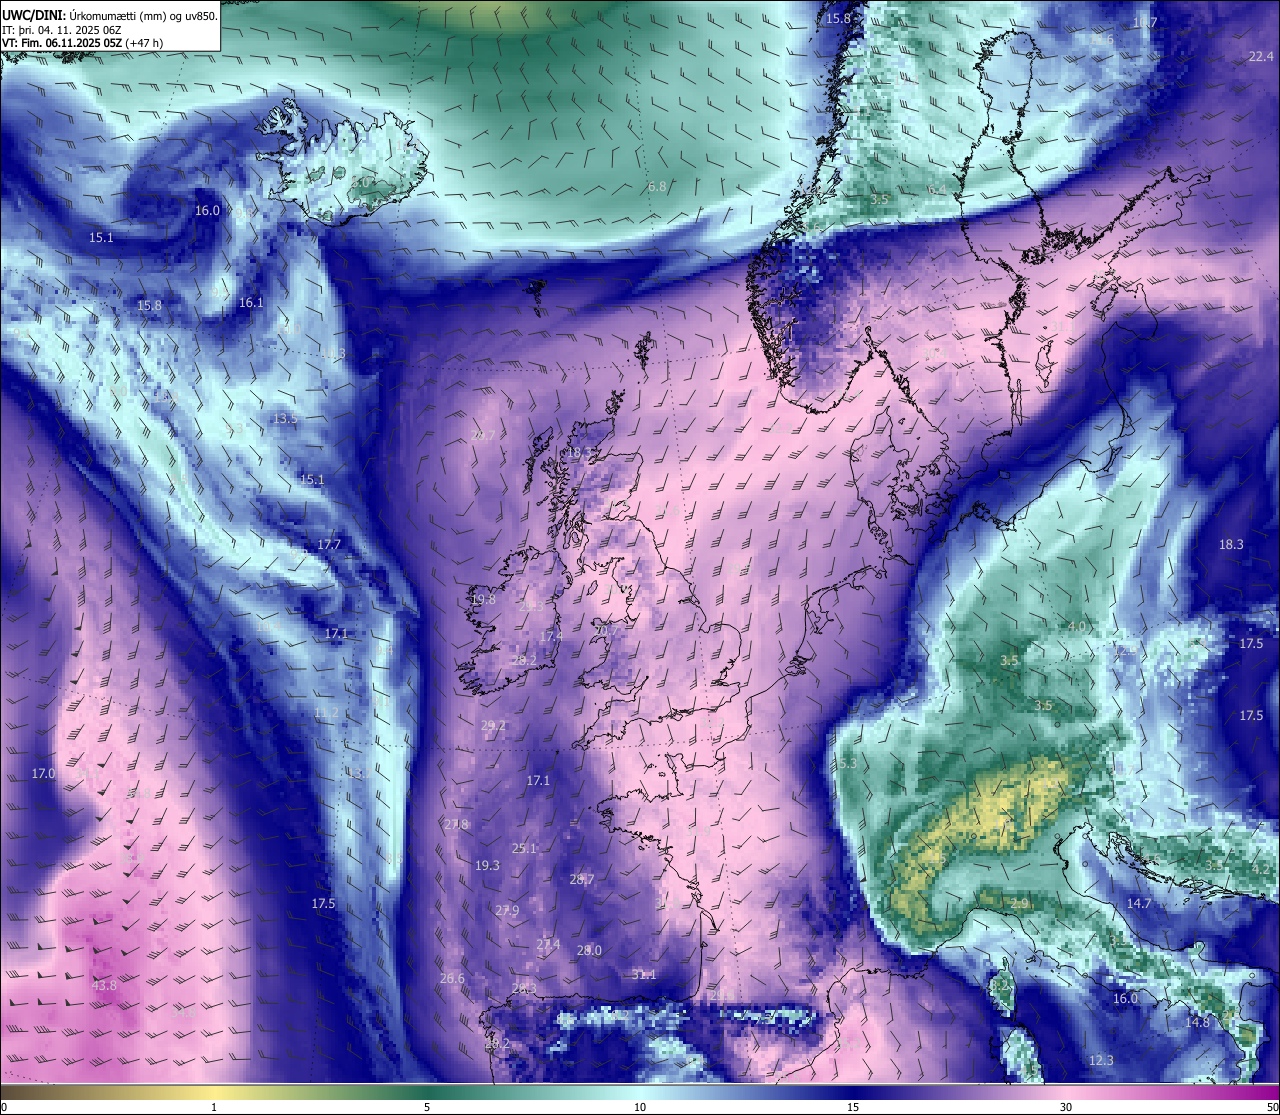Click the valid time line "VT: Fim. 06.11.2025 05Z (+47 h)"
Image resolution: width=1280 pixels, height=1115 pixels.
click(84, 43)
